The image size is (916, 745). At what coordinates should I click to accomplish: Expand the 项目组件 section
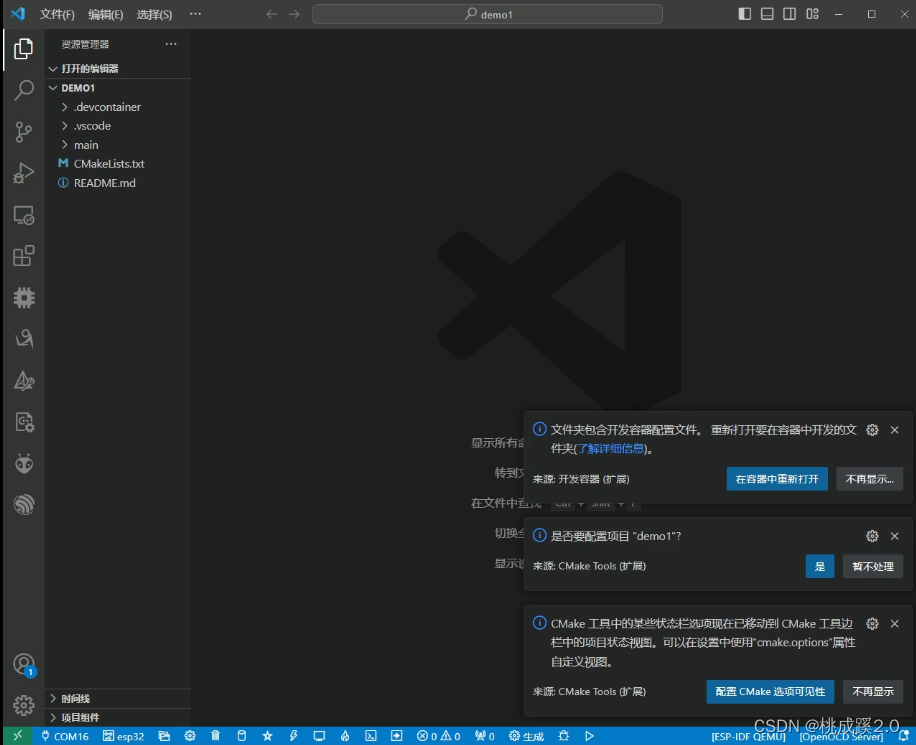click(x=118, y=718)
